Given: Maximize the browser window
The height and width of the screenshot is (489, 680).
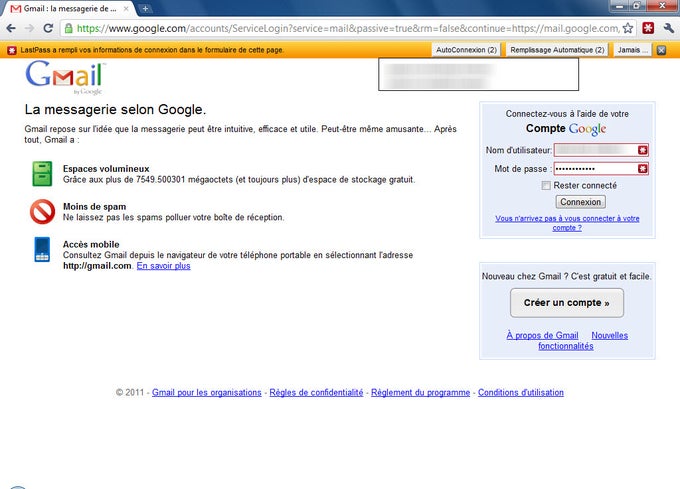Looking at the screenshot, I should click(637, 6).
